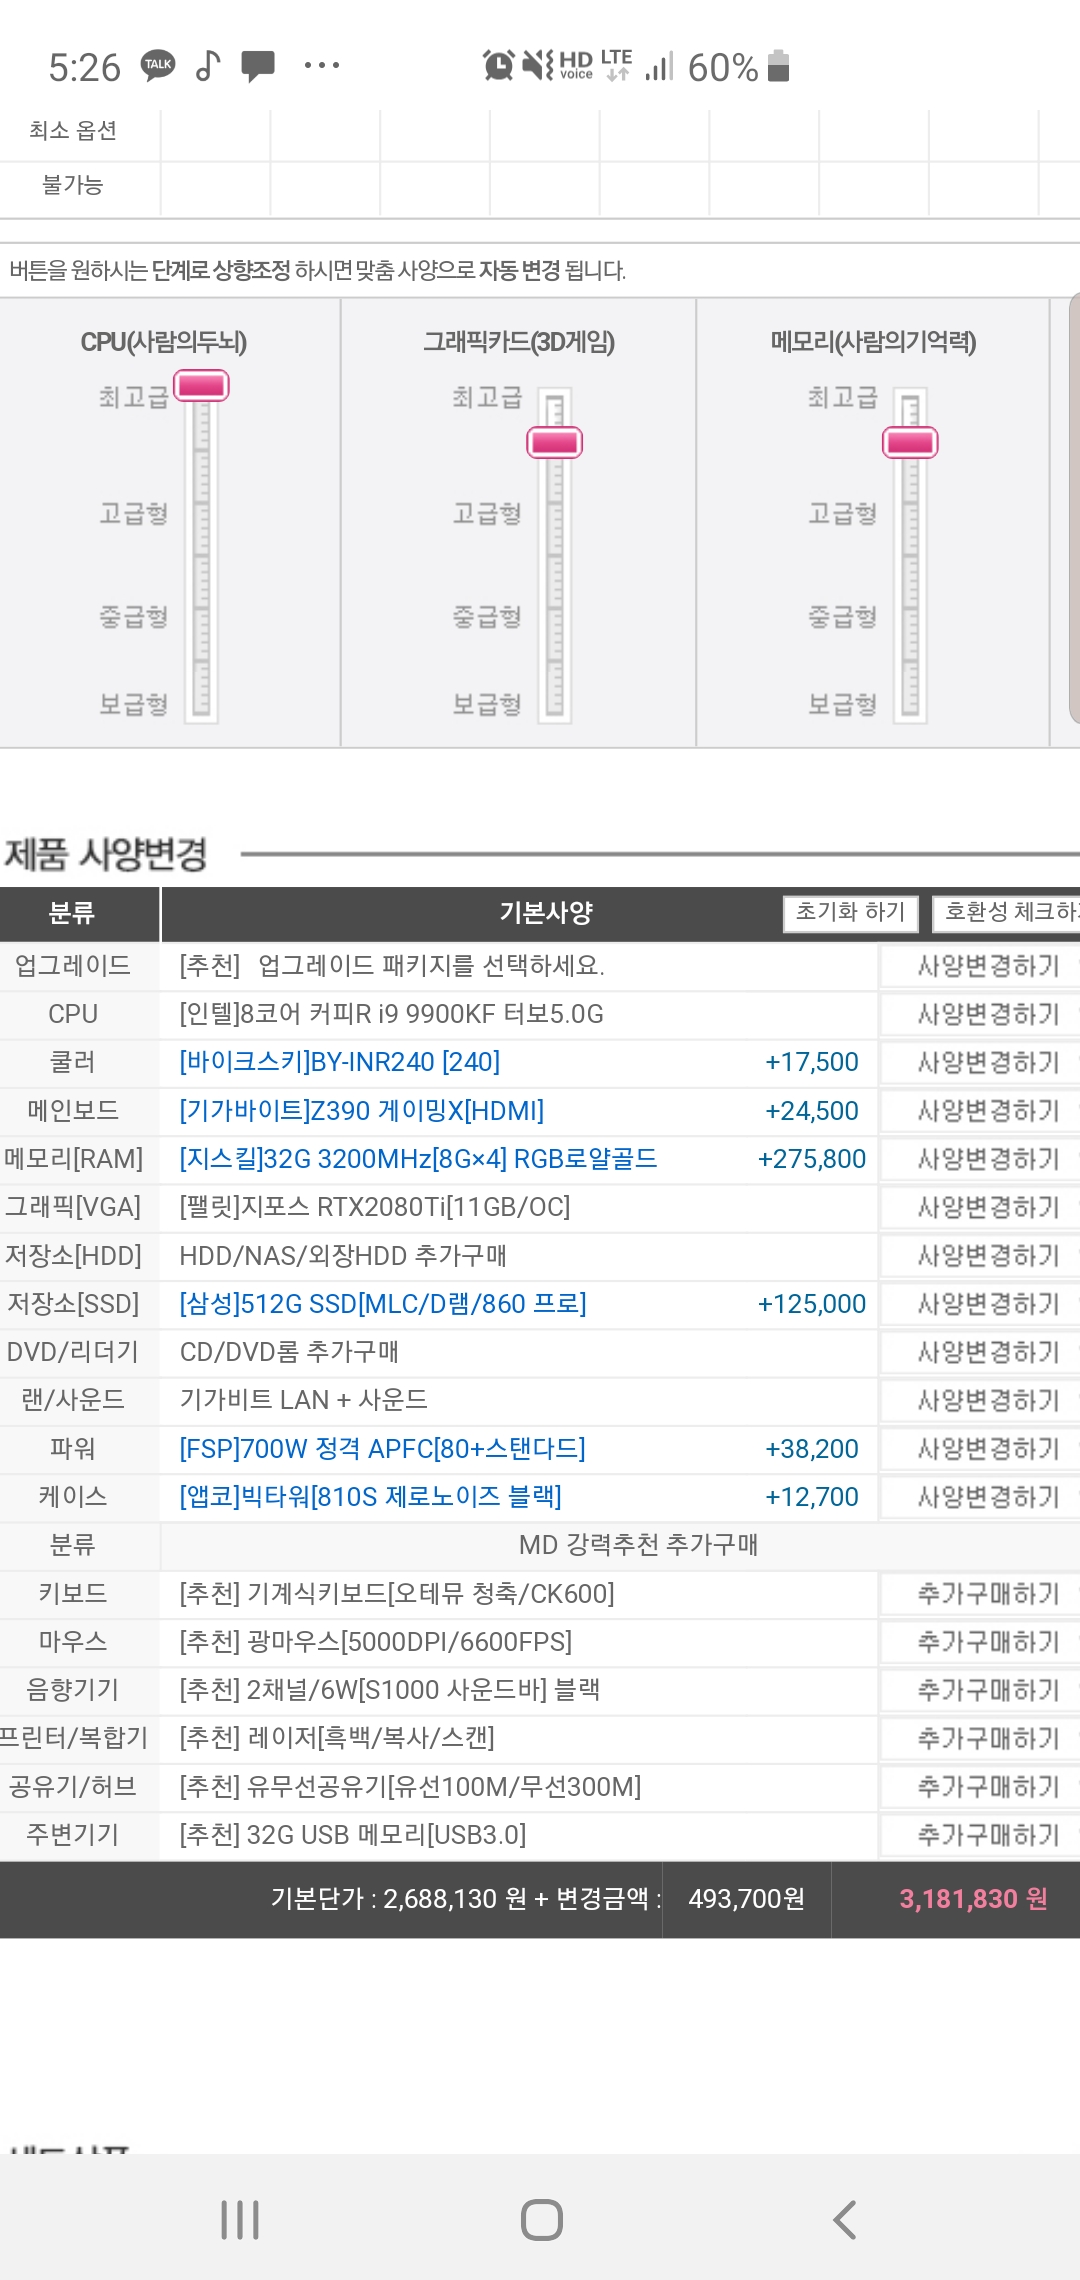Screen dimensions: 1080x2280
Task: Select the HDD/NAS/외장HDD 추가구매 text
Action: (343, 1255)
